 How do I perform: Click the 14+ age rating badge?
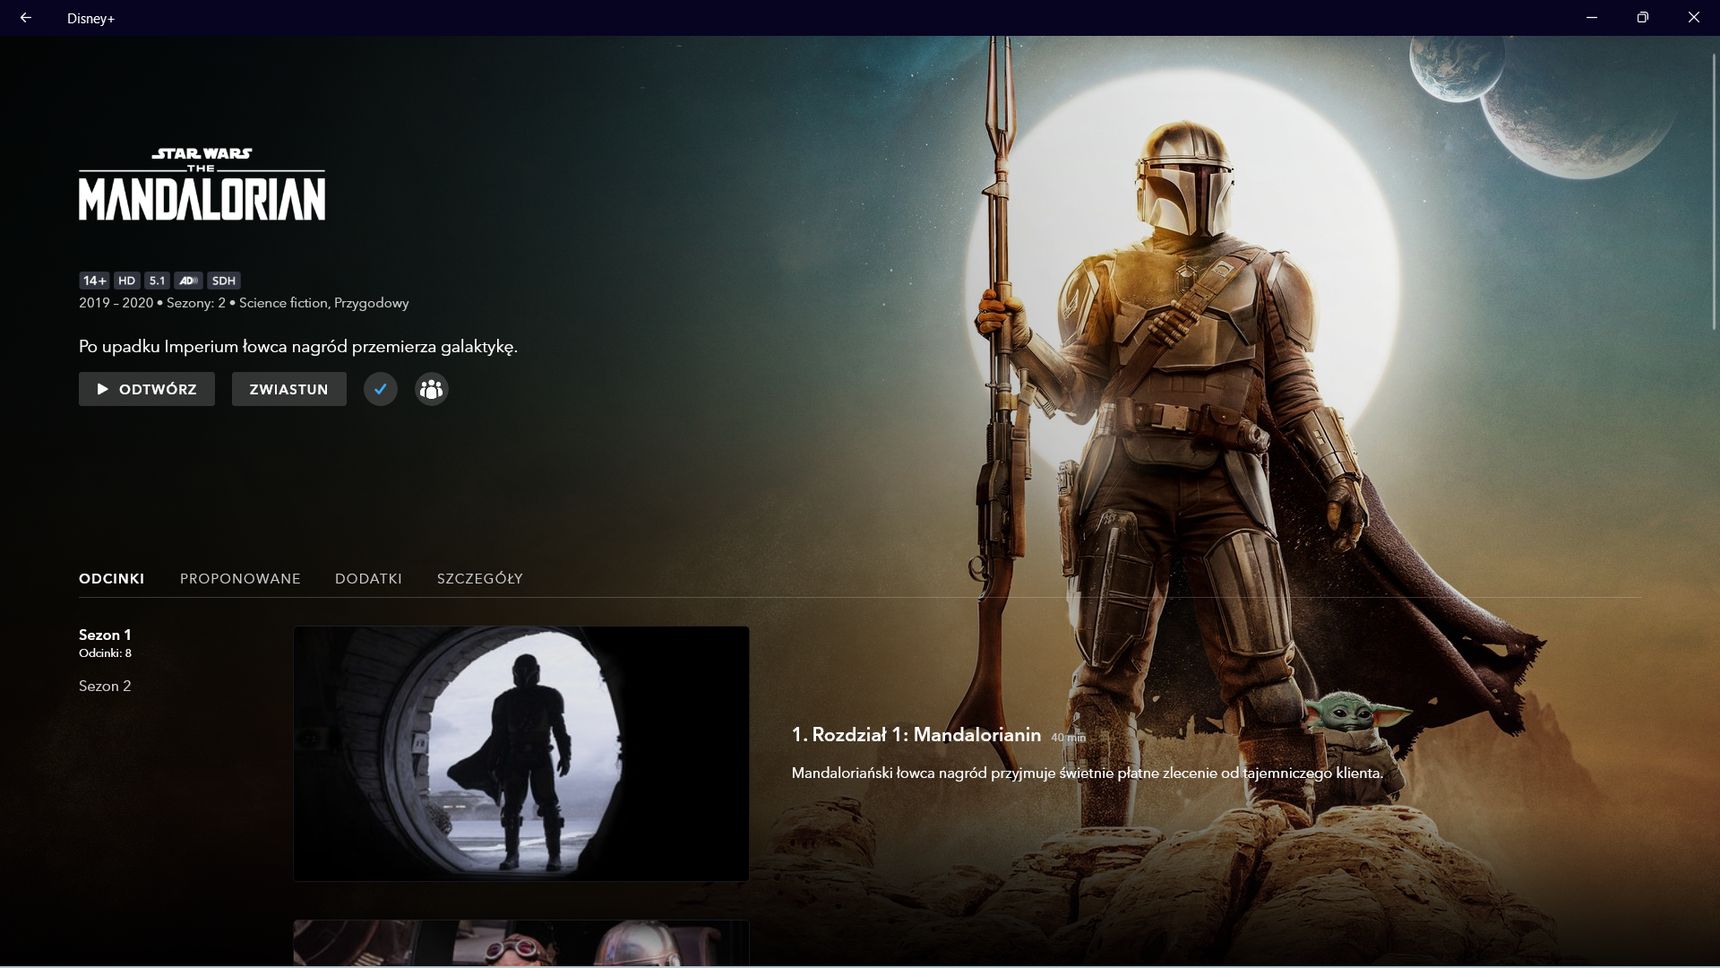point(94,280)
